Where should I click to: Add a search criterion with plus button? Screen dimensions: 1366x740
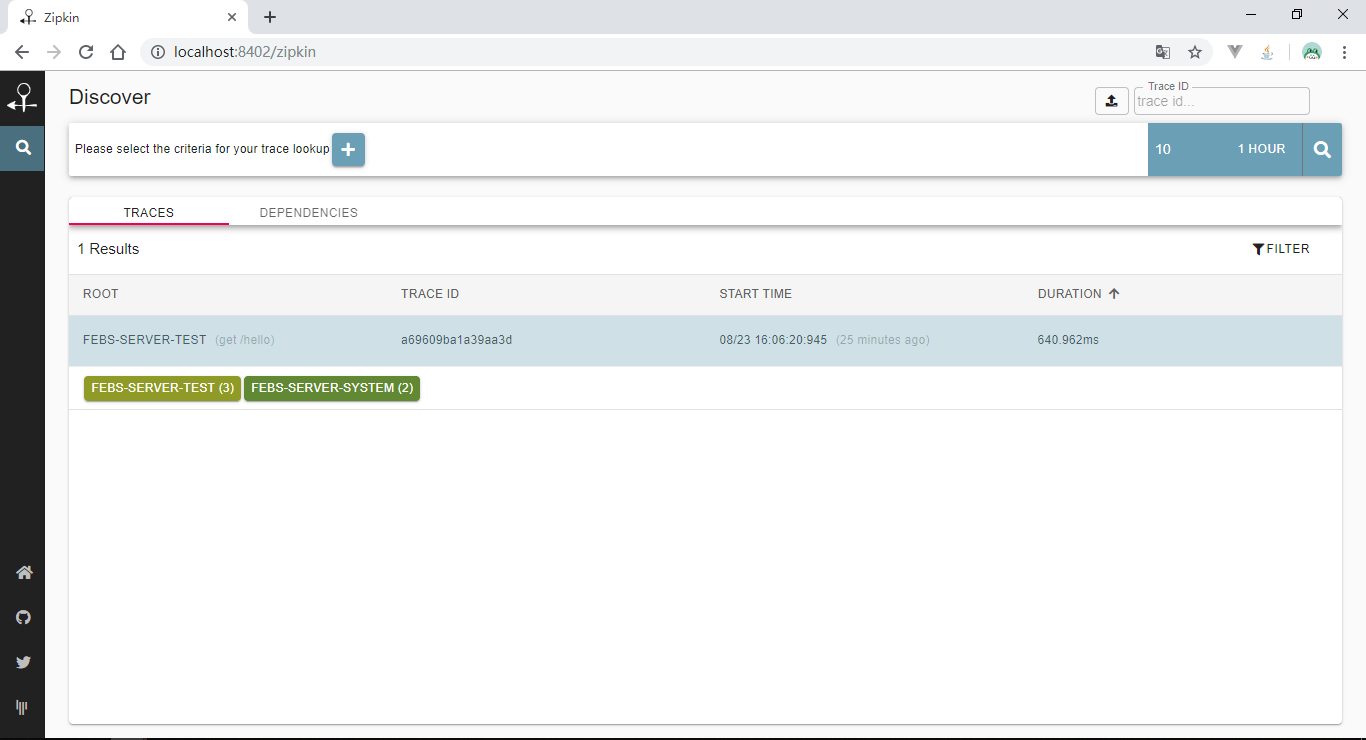pos(348,149)
